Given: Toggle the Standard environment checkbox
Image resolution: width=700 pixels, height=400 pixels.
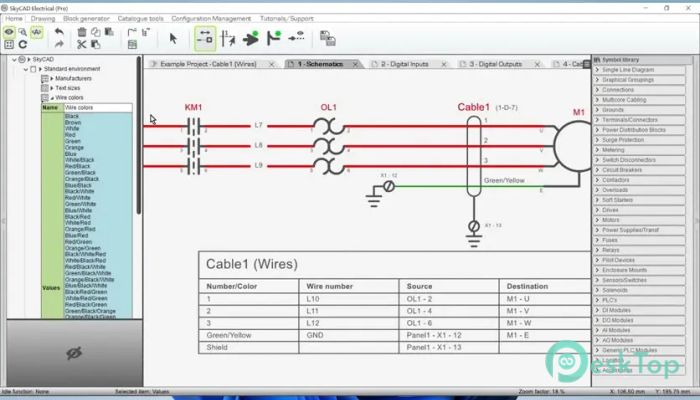Looking at the screenshot, I should click(x=33, y=69).
